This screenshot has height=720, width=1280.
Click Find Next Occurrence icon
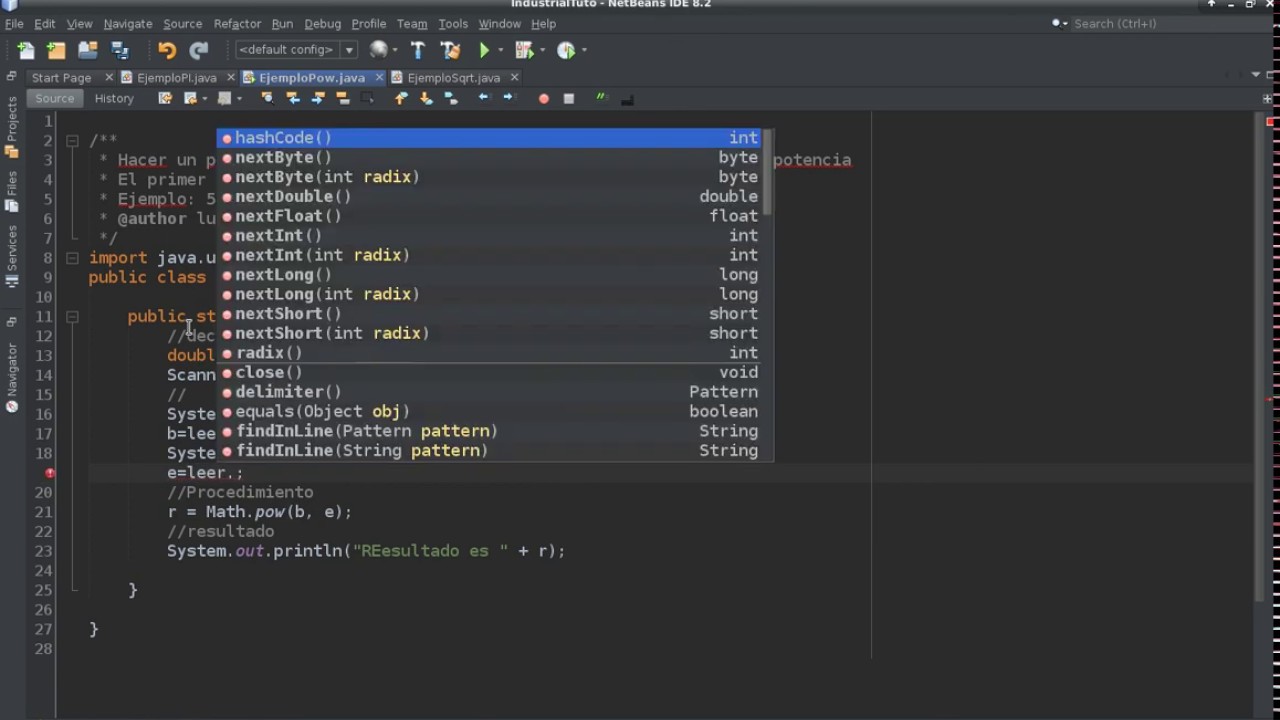click(x=318, y=98)
